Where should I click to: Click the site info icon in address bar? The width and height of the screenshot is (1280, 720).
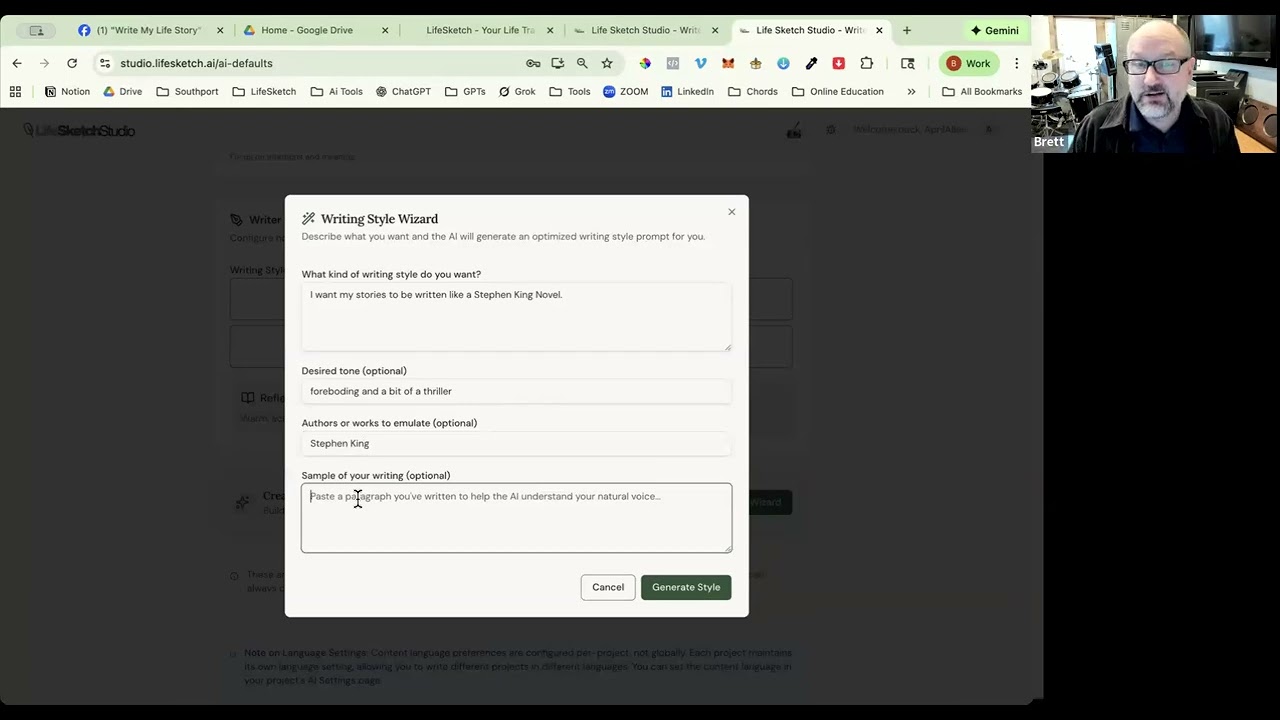tap(105, 63)
